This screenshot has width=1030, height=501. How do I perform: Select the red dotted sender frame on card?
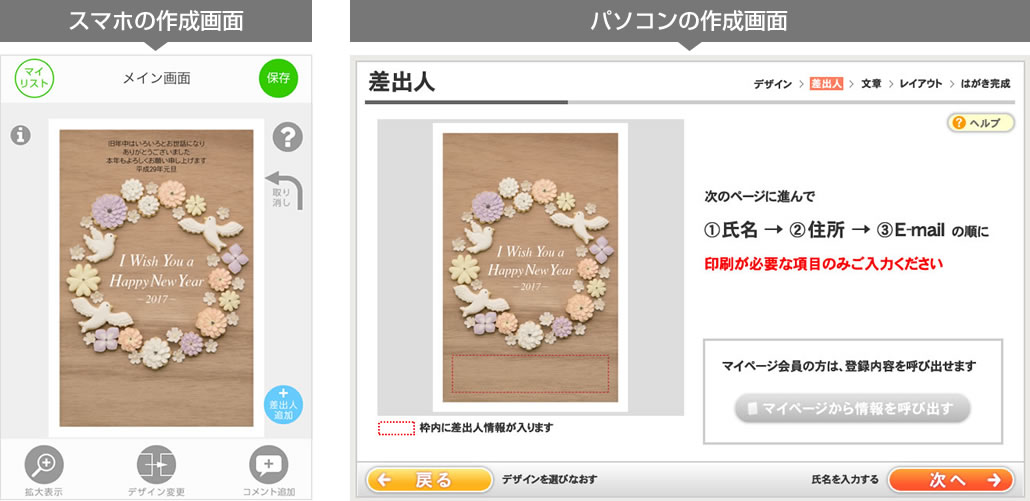(x=530, y=374)
